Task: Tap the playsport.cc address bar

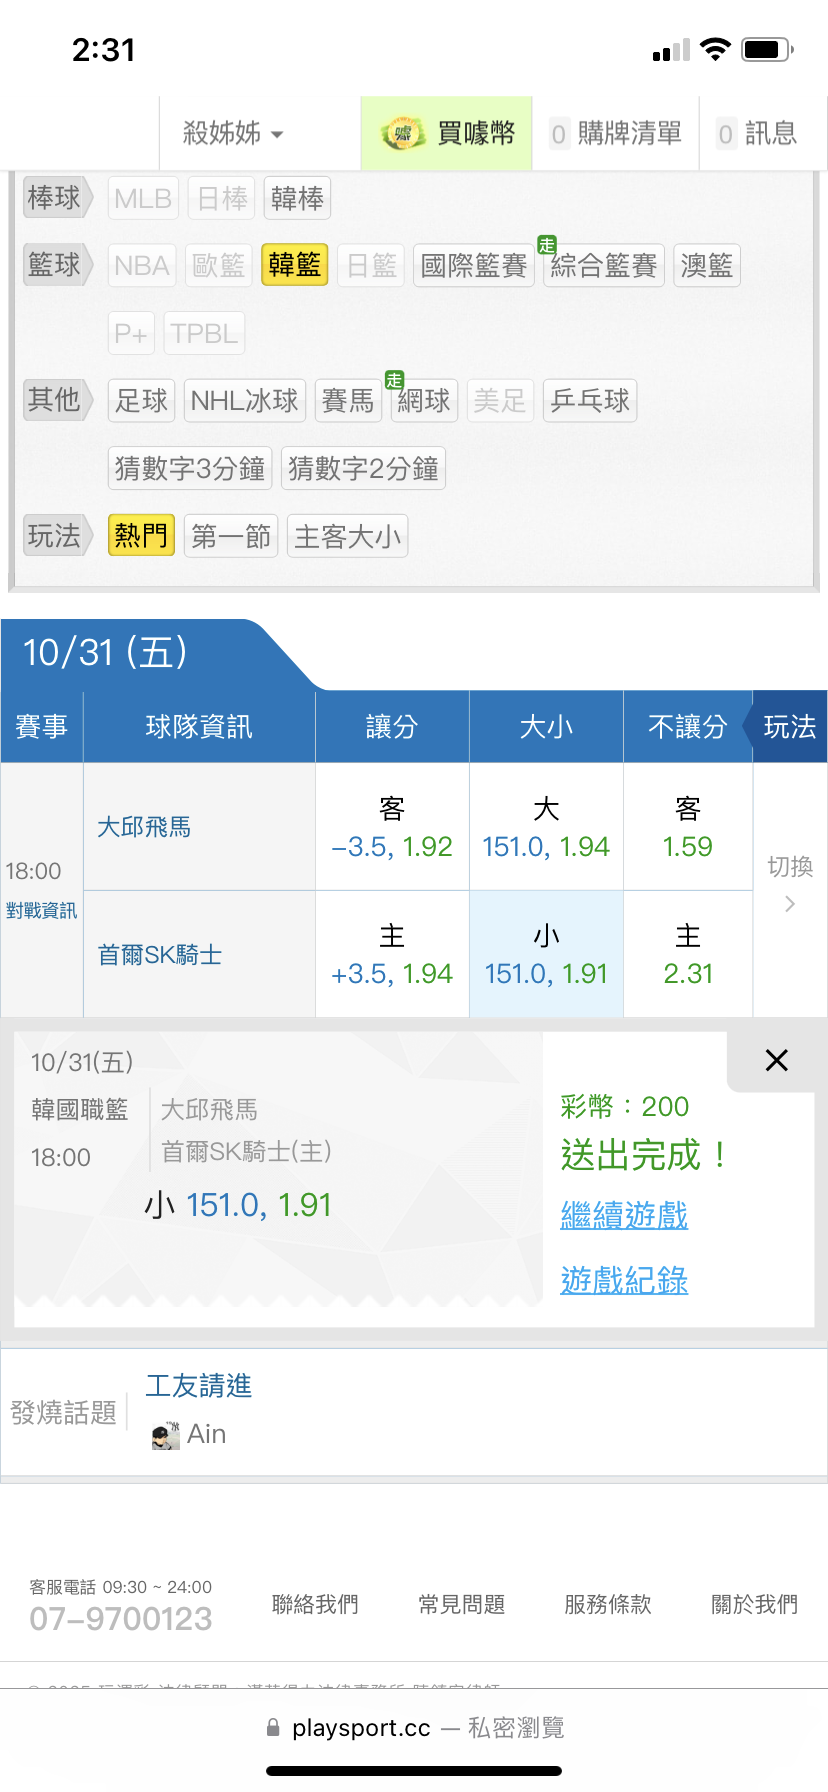Action: point(414,1728)
